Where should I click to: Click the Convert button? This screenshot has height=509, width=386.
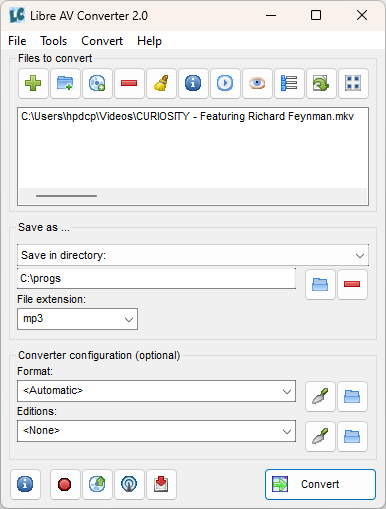(320, 484)
